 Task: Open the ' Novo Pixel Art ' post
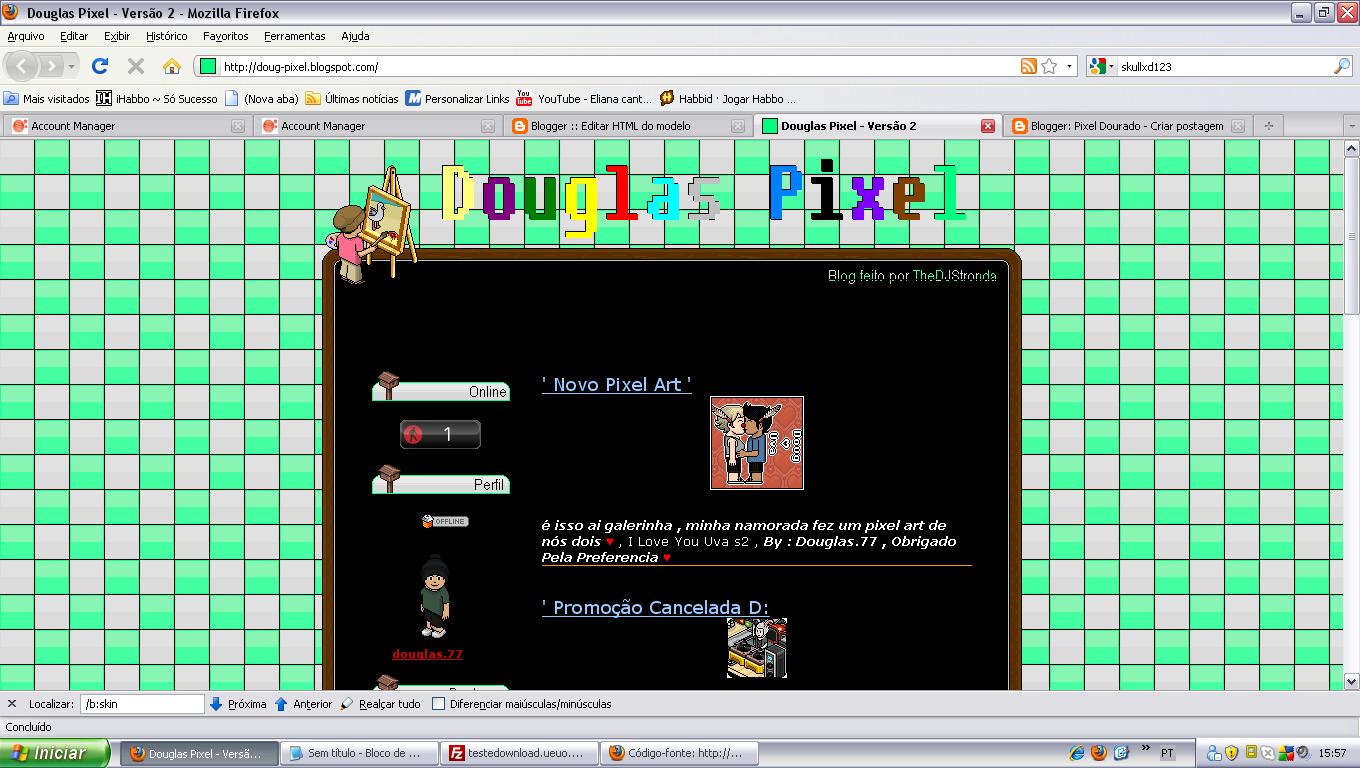click(616, 385)
